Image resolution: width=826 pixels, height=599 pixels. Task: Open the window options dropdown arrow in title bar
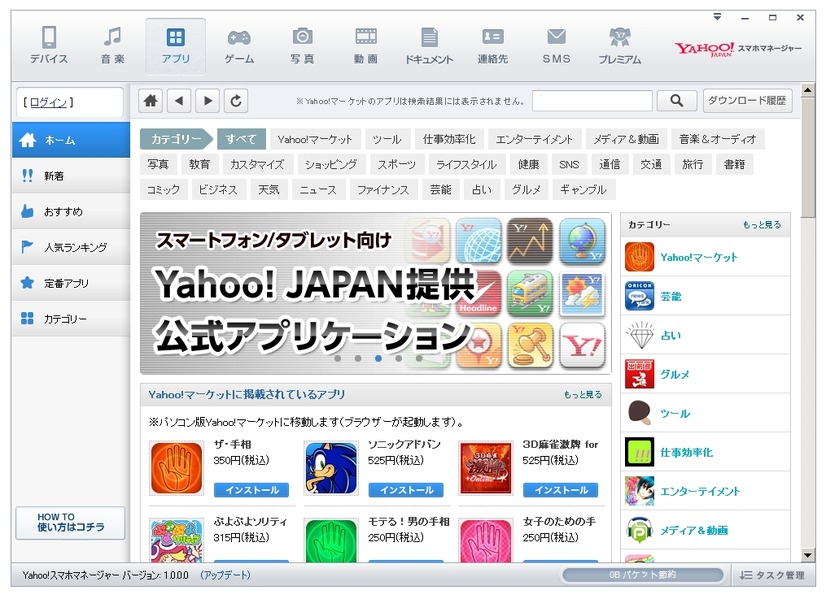717,17
